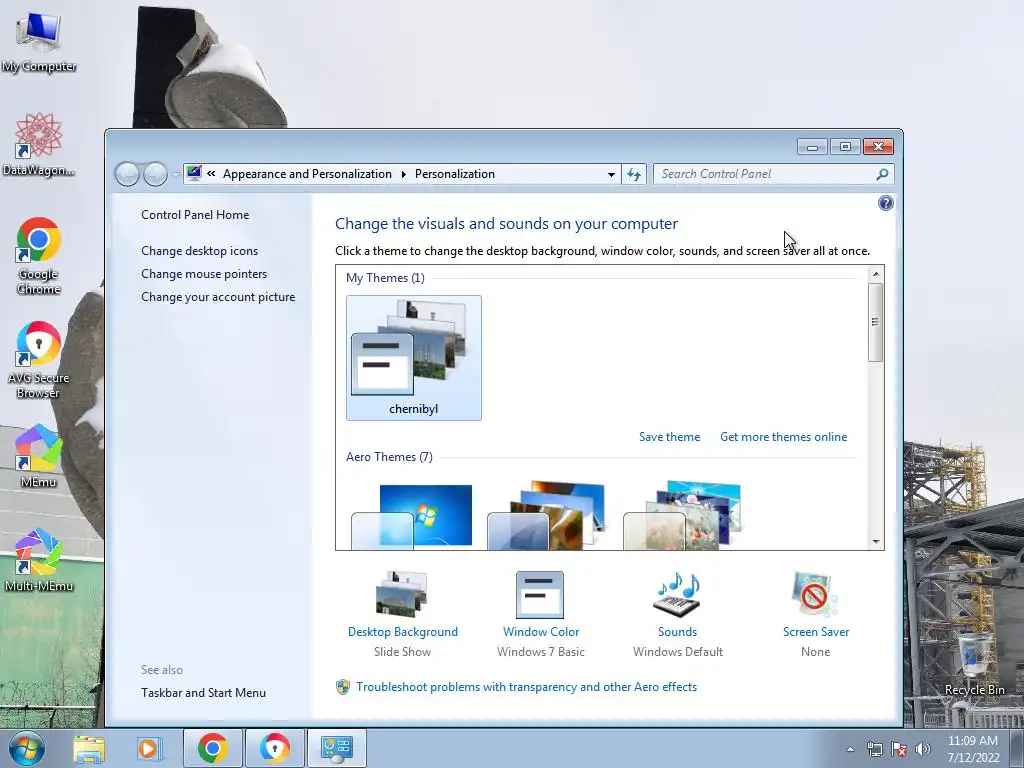Select the chernibyl theme thumbnail
The width and height of the screenshot is (1024, 768).
tap(413, 358)
